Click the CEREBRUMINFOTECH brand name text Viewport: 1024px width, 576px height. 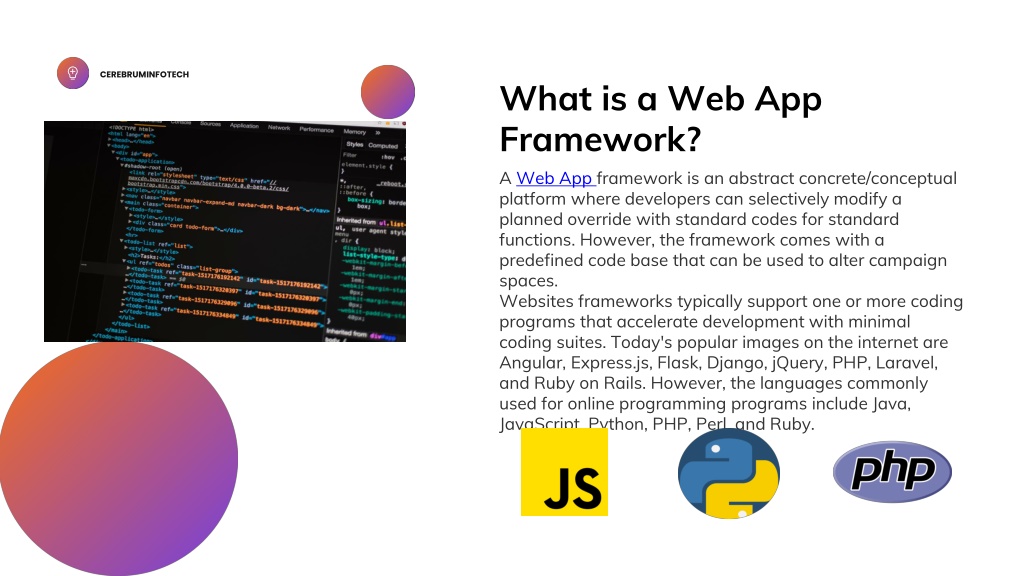point(144,74)
